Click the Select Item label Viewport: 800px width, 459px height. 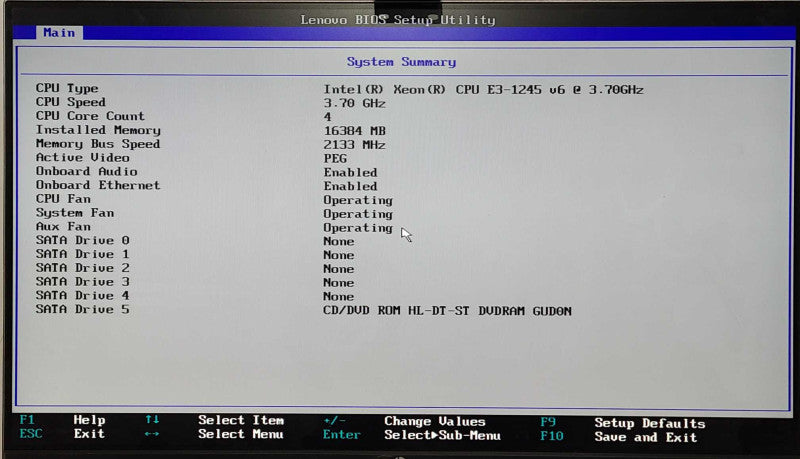241,420
